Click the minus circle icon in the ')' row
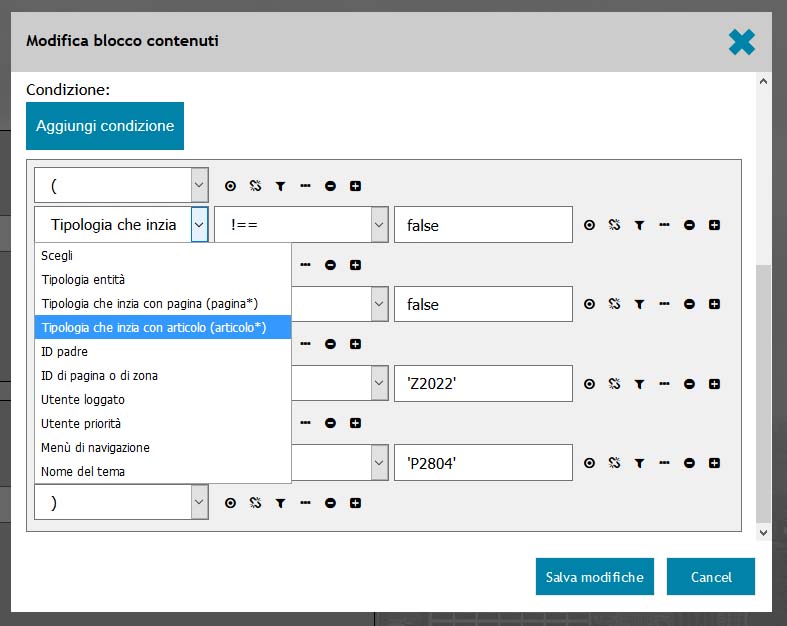 [330, 503]
